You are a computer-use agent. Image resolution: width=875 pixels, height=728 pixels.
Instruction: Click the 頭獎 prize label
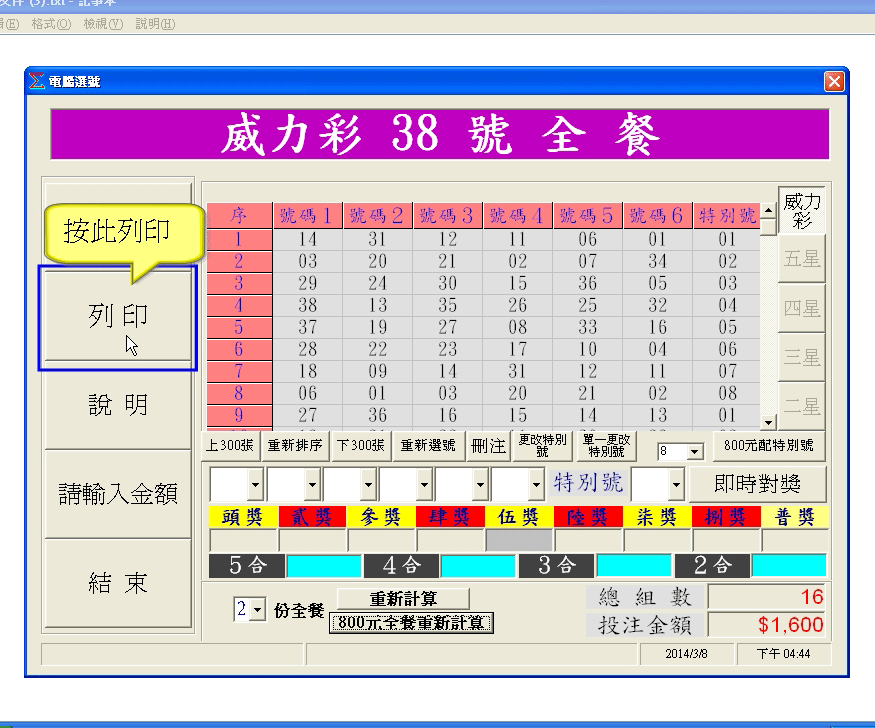(x=243, y=517)
